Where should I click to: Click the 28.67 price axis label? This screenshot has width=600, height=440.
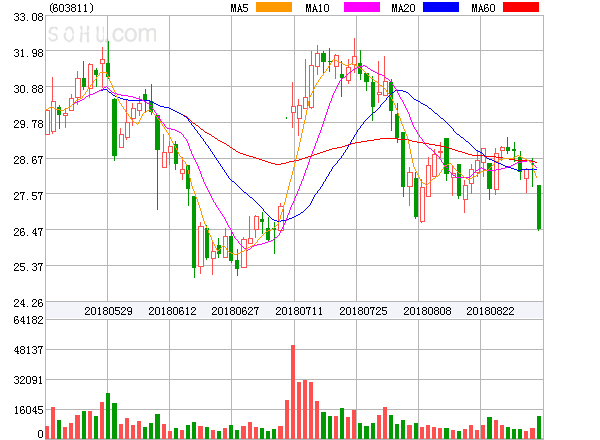tap(28, 160)
